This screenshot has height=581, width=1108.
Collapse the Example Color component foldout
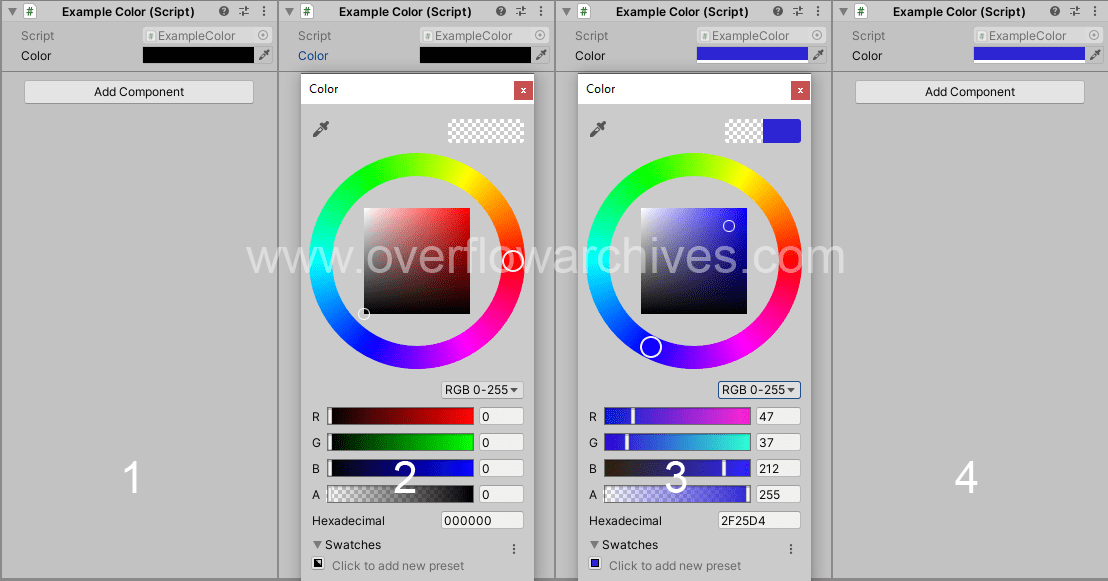(13, 11)
